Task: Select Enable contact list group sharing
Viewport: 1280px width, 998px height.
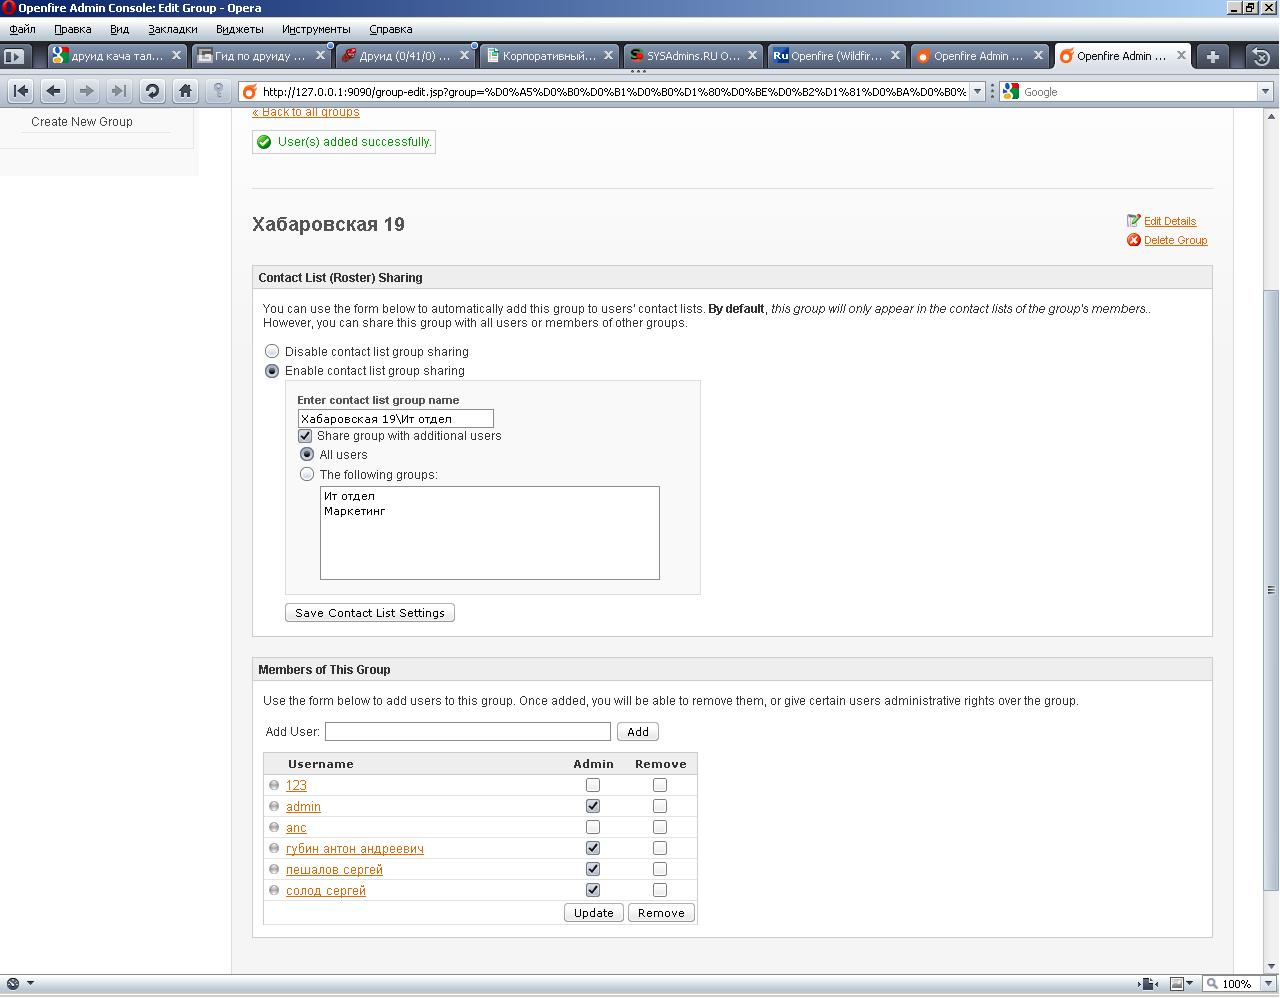Action: 272,370
